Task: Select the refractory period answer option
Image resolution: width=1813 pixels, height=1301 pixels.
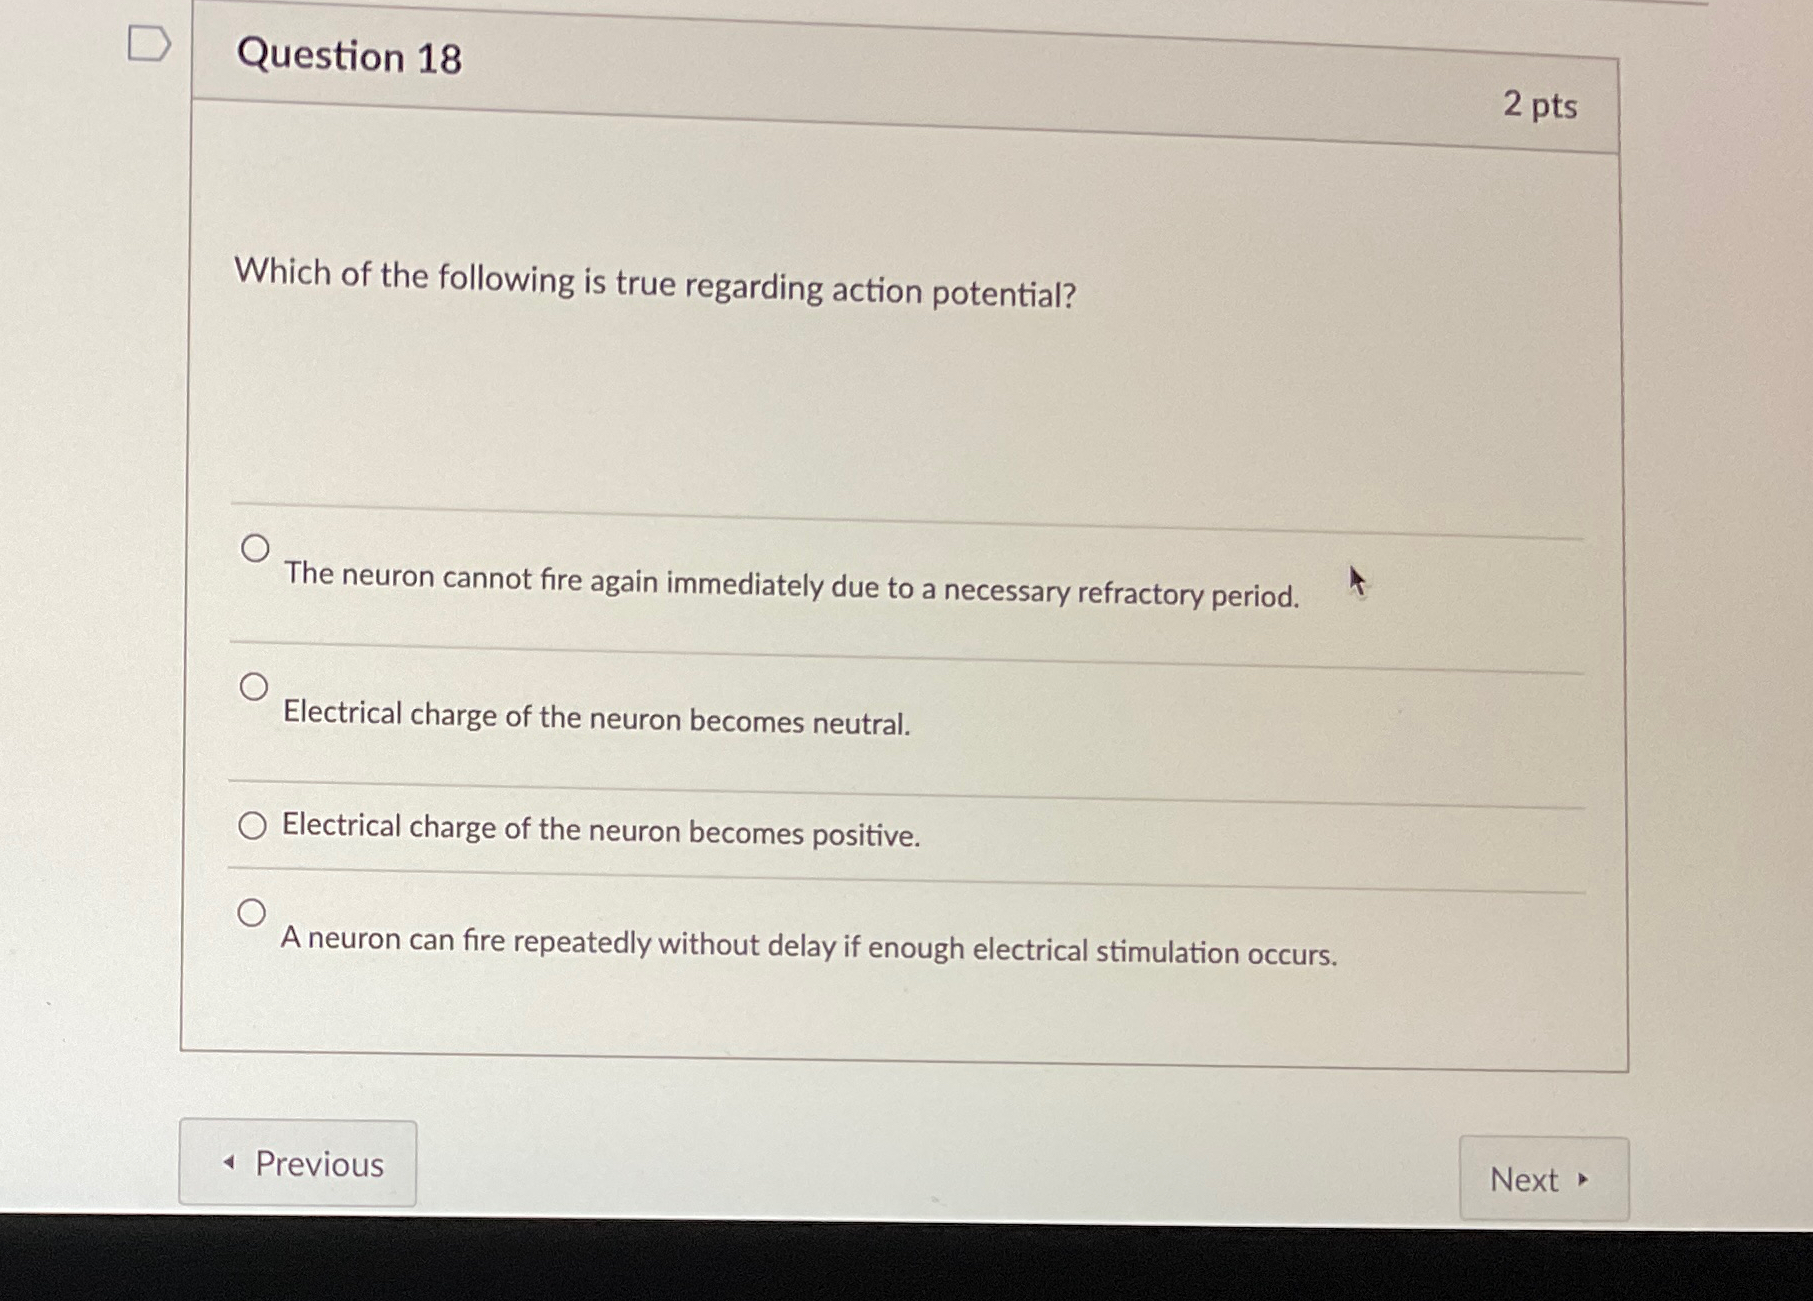Action: 256,545
